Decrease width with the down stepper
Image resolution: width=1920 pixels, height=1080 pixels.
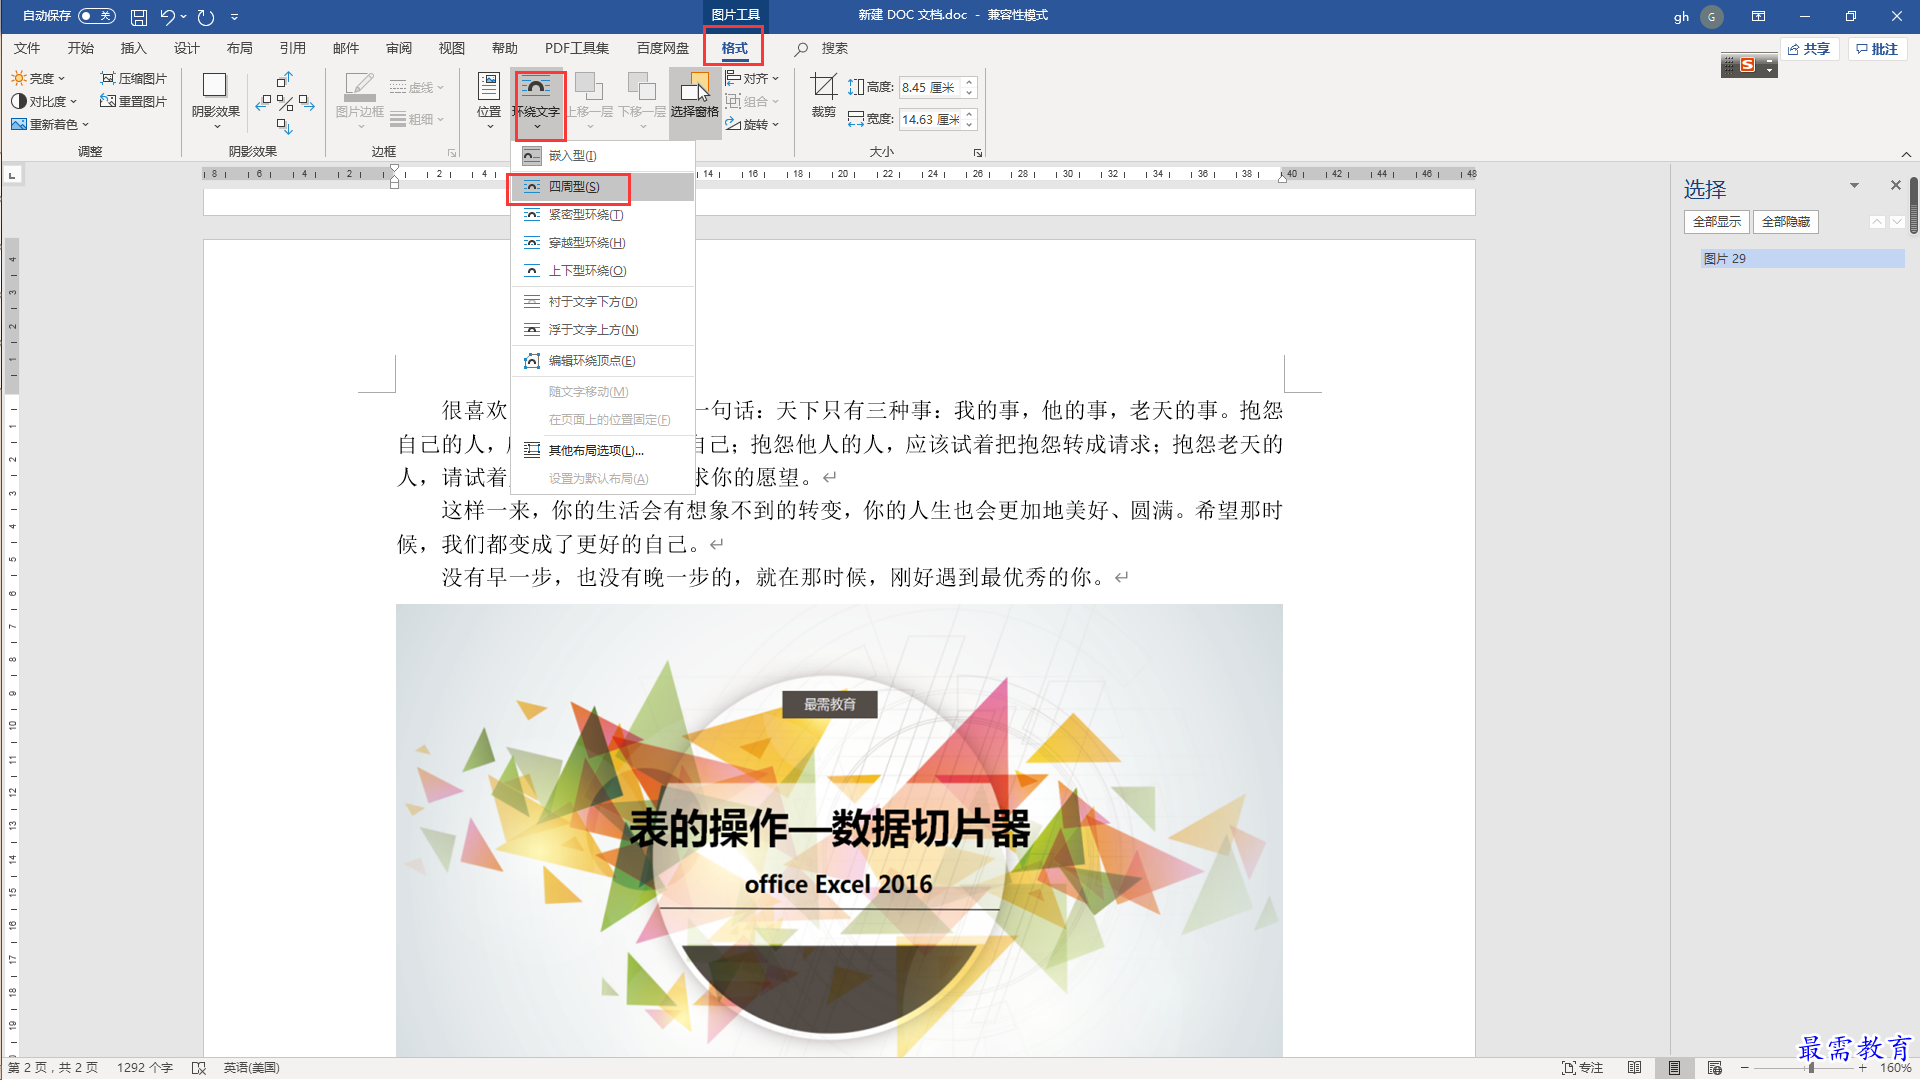coord(969,124)
